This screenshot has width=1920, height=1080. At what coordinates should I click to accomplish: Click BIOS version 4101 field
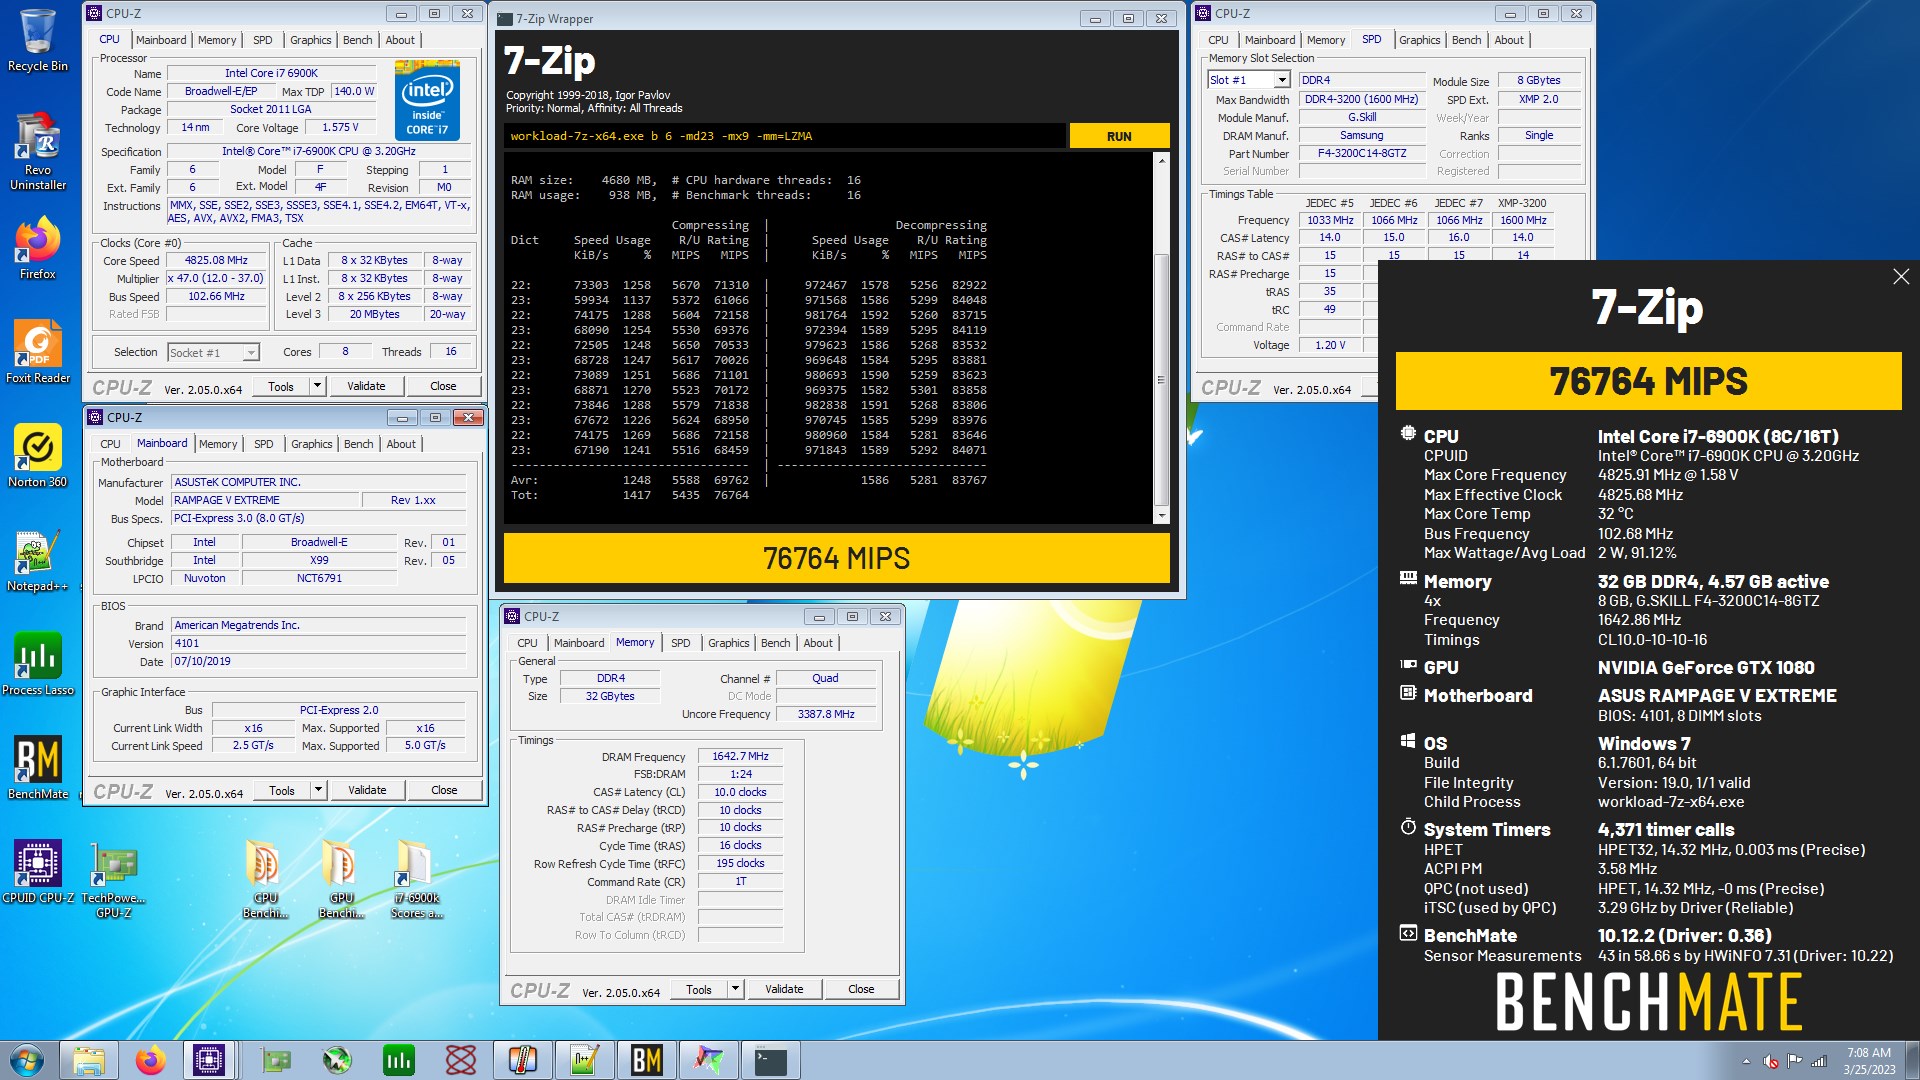point(318,643)
